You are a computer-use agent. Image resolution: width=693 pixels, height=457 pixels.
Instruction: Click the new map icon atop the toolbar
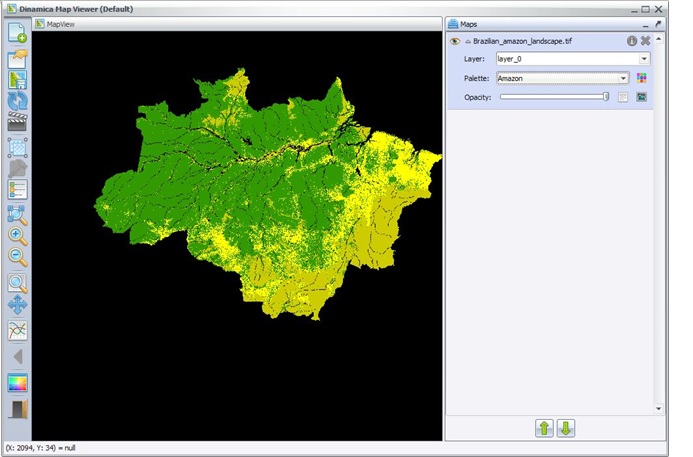[17, 32]
